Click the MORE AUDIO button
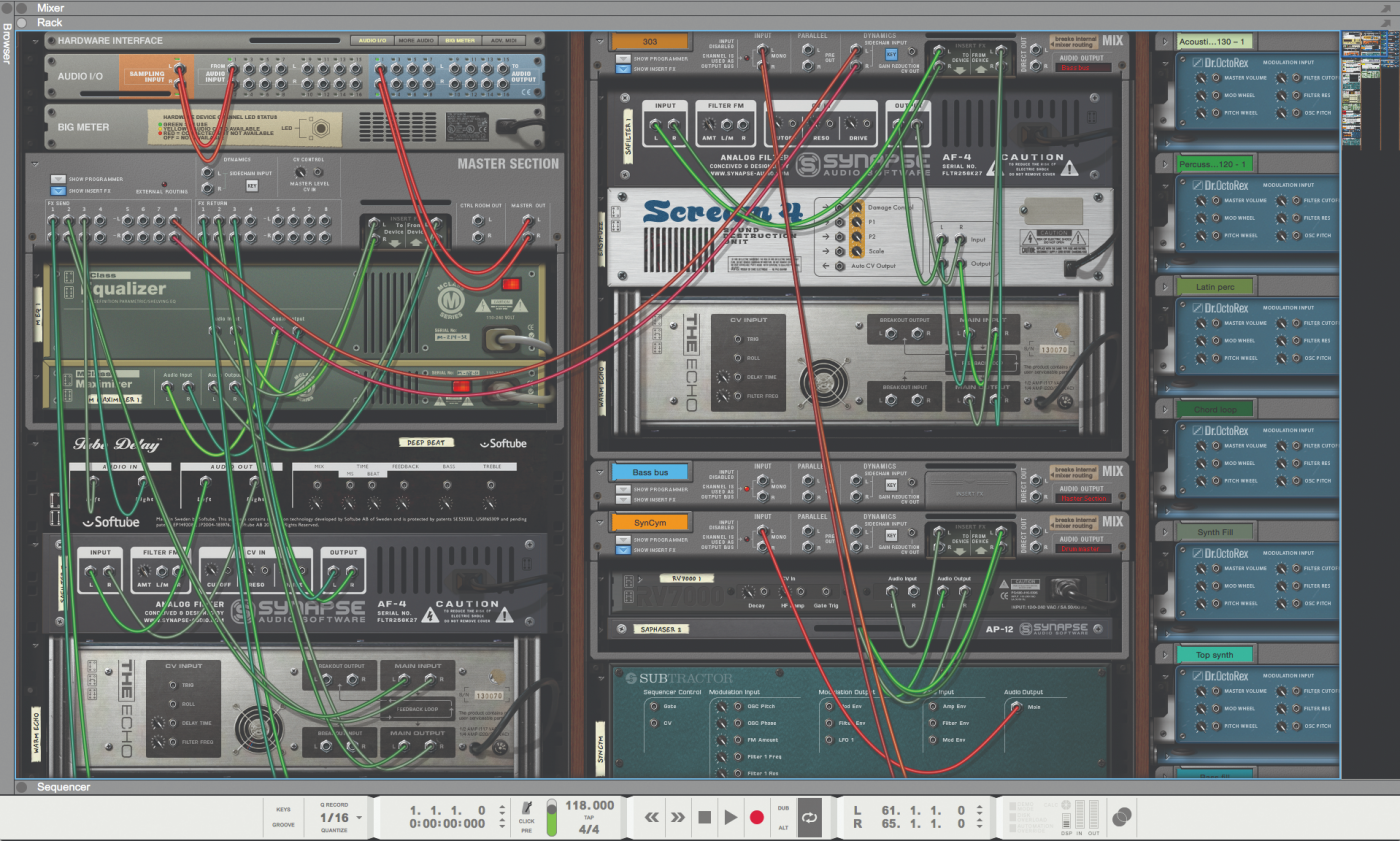Screen dimensions: 1400x841 [415, 41]
